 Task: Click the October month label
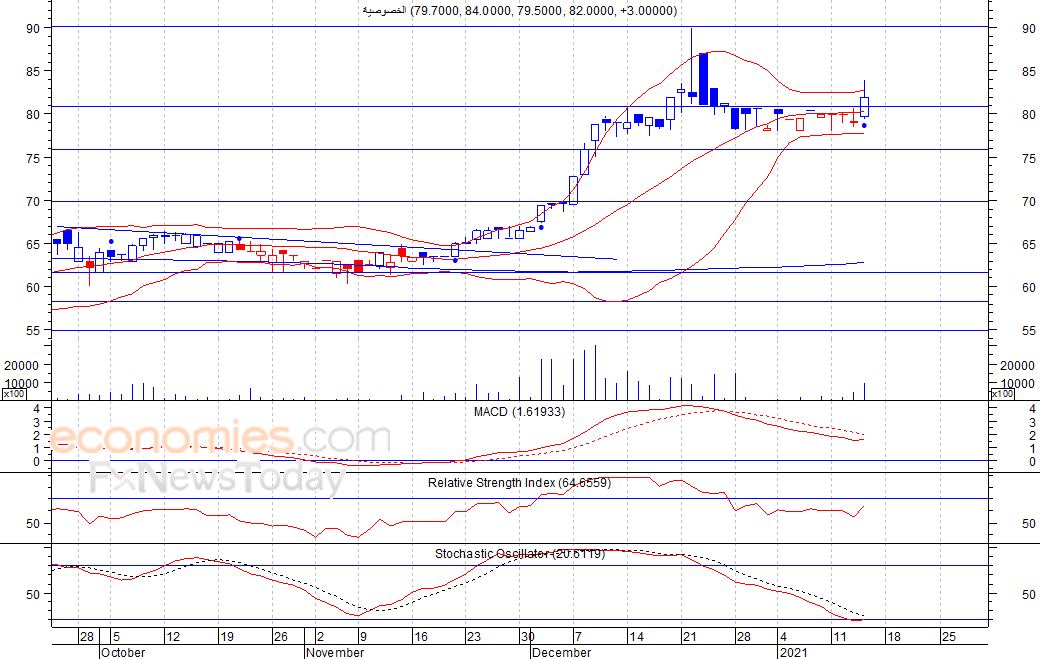click(x=123, y=652)
